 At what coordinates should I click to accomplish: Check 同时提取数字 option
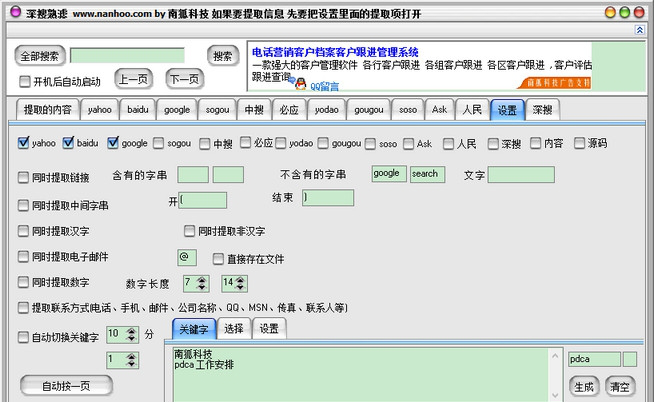click(x=23, y=282)
